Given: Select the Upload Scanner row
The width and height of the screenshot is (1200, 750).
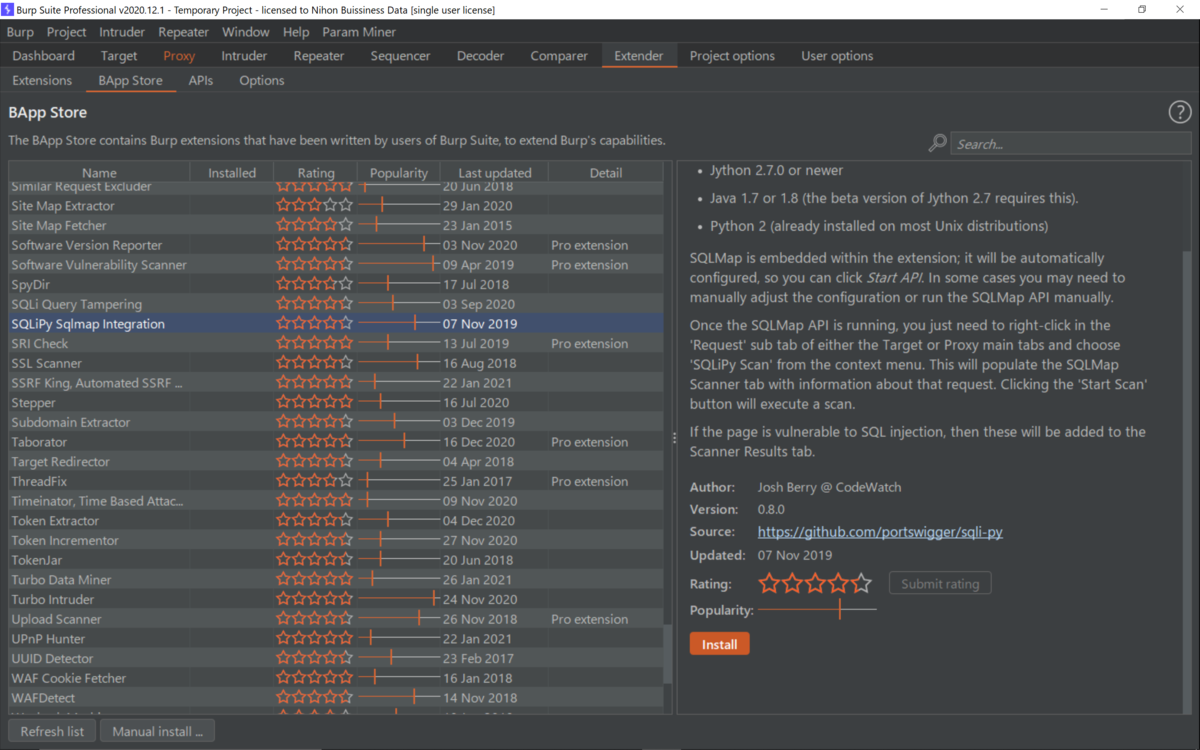Looking at the screenshot, I should pyautogui.click(x=336, y=619).
